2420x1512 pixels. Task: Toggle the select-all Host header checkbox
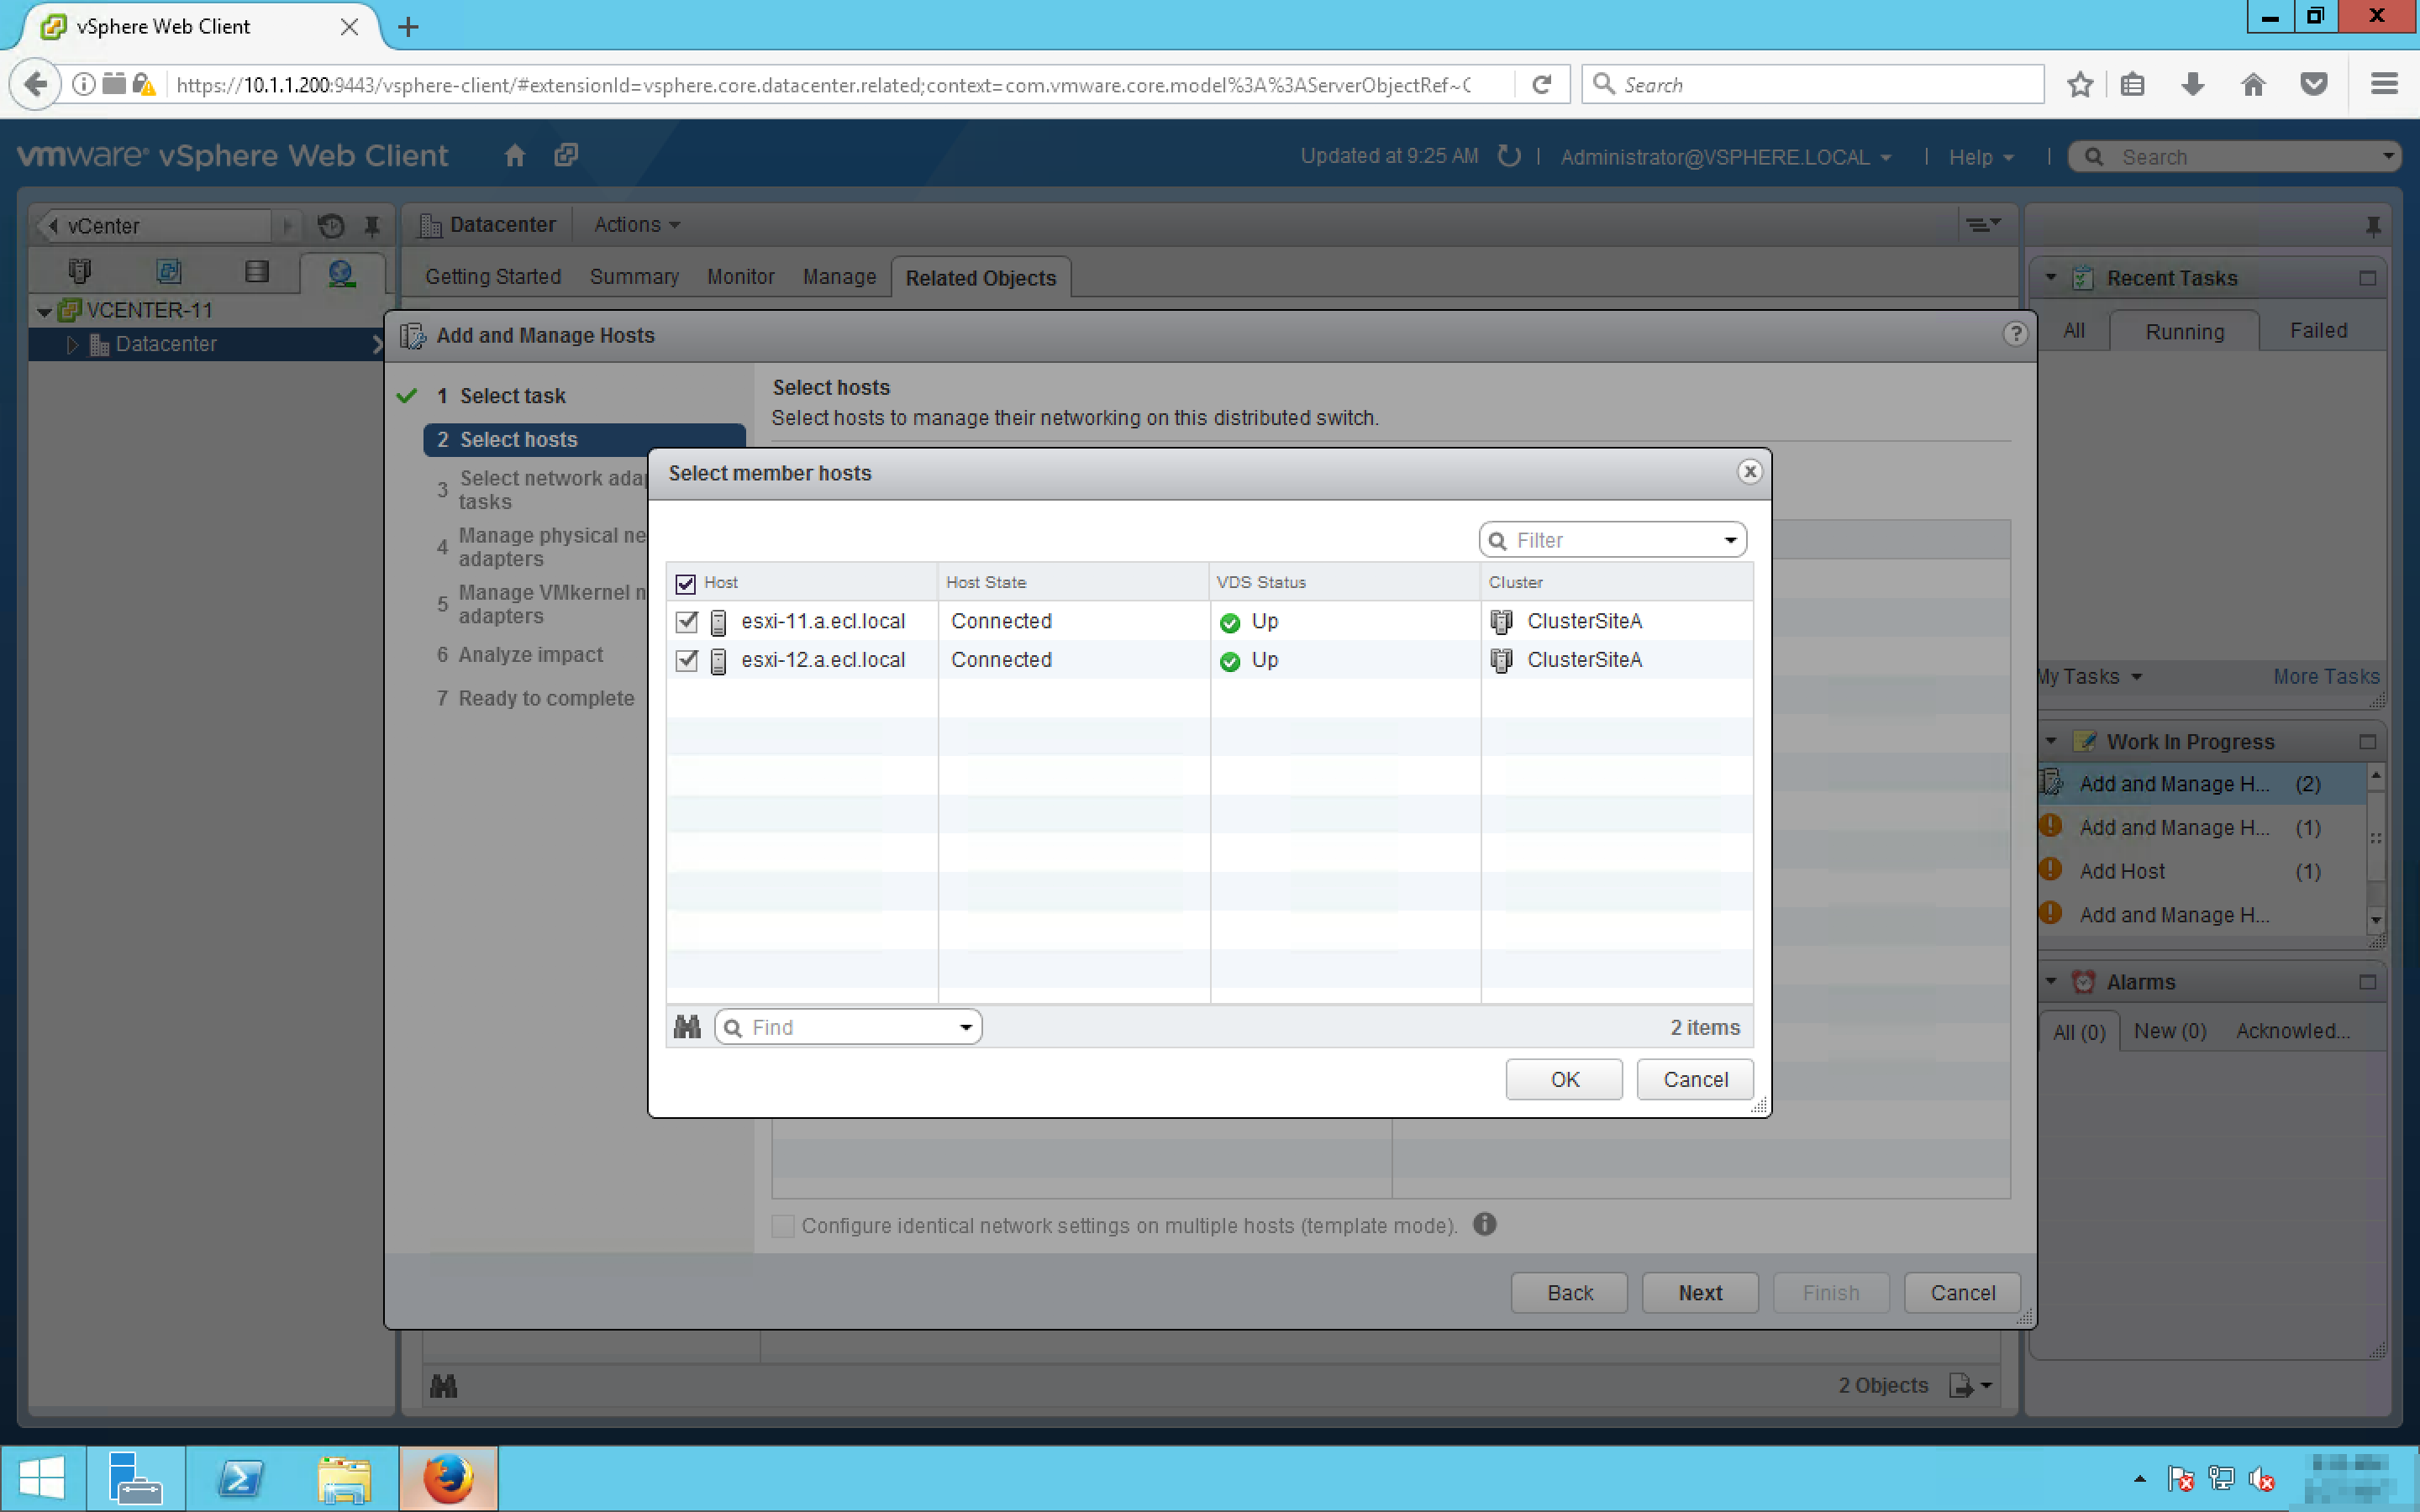click(x=685, y=583)
